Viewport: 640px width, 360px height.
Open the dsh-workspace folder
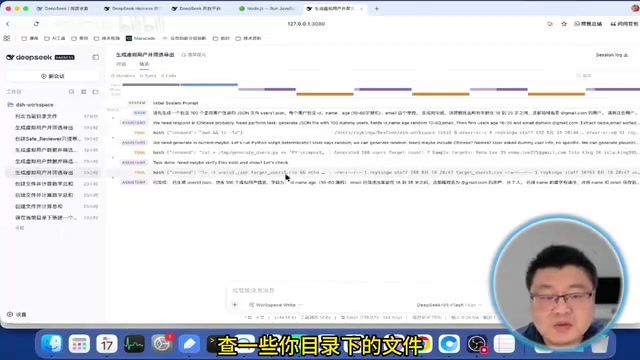tap(34, 105)
